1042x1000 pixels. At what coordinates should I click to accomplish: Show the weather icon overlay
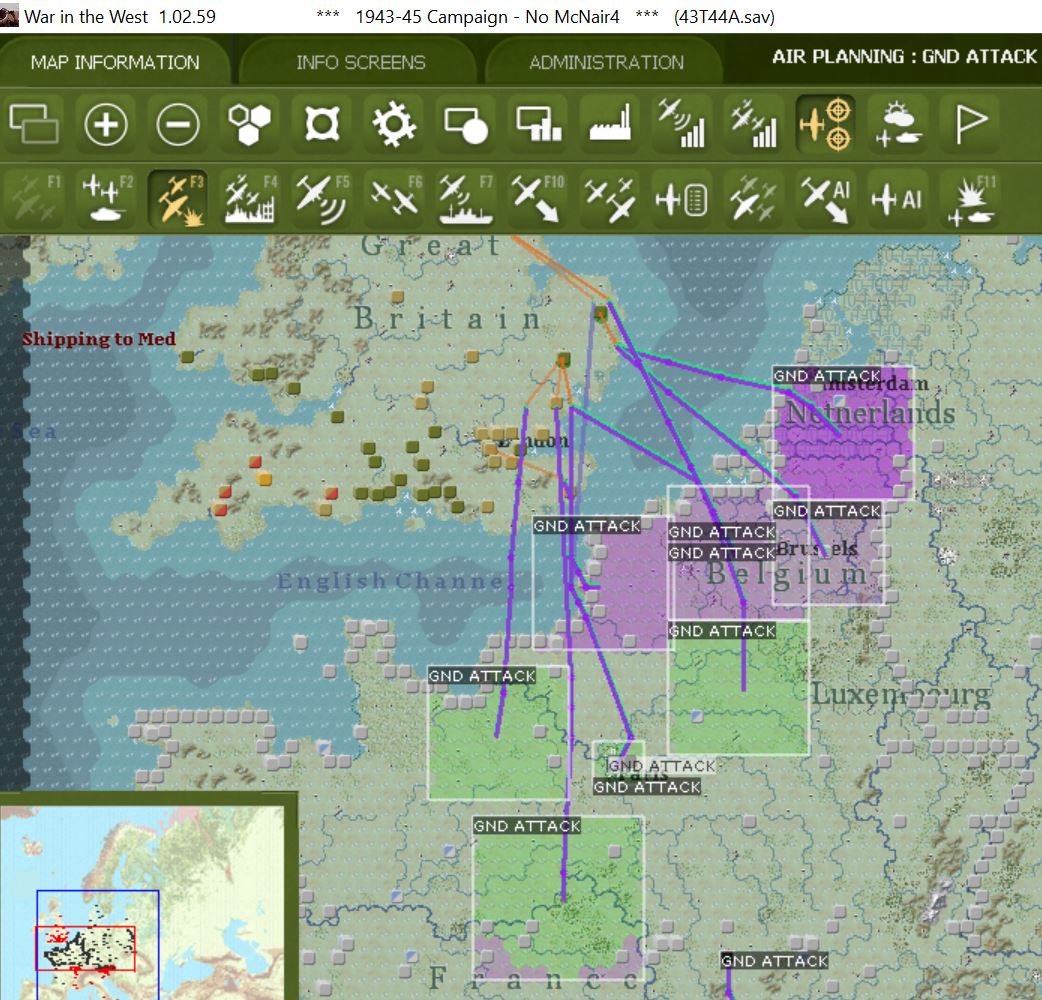[x=898, y=124]
